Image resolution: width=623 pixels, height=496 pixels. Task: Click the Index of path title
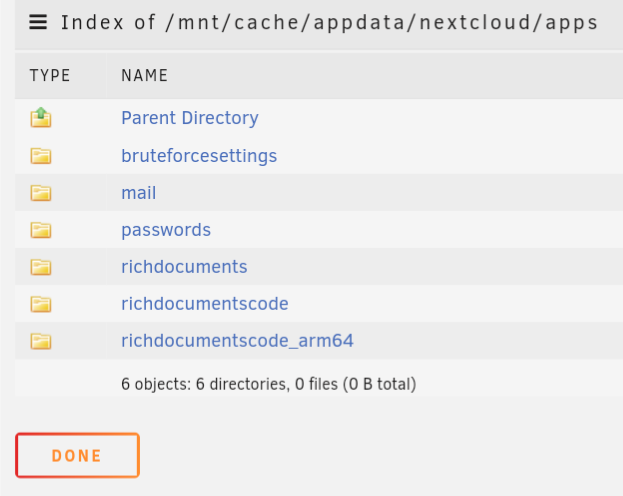tap(329, 23)
